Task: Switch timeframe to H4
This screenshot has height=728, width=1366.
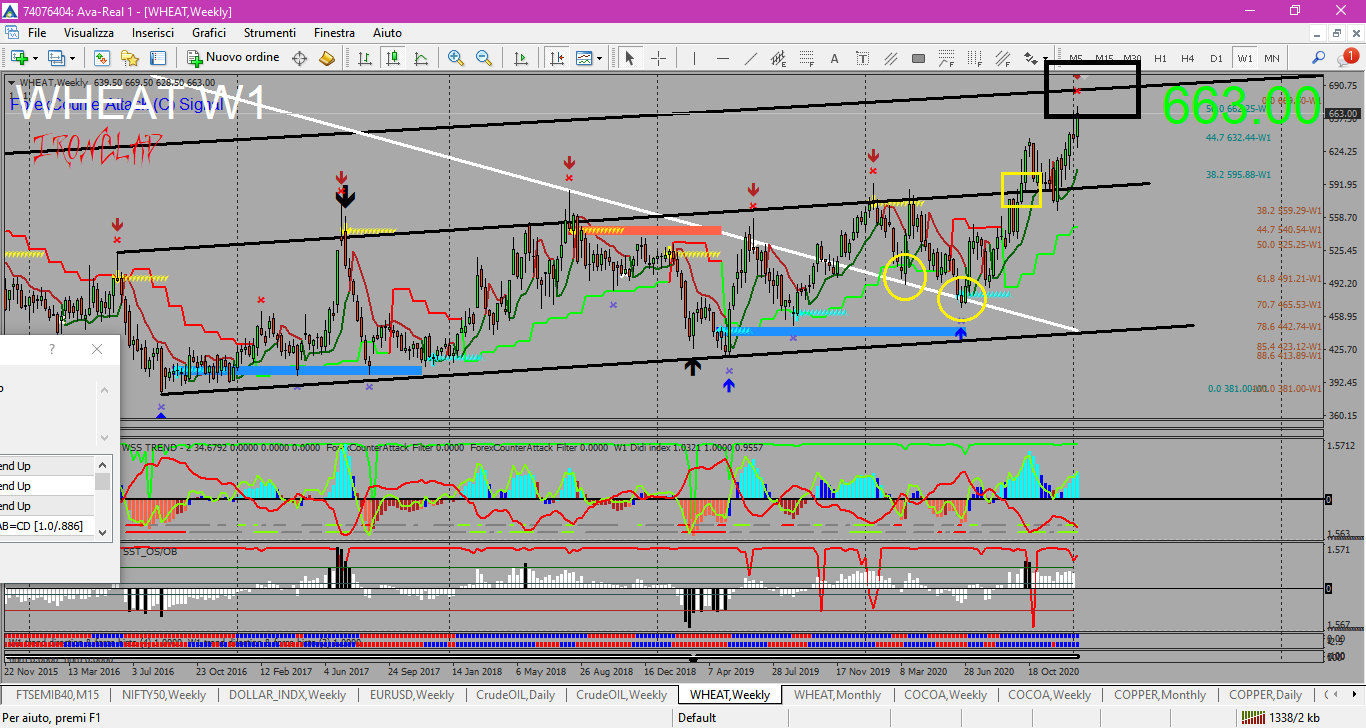Action: tap(1188, 58)
